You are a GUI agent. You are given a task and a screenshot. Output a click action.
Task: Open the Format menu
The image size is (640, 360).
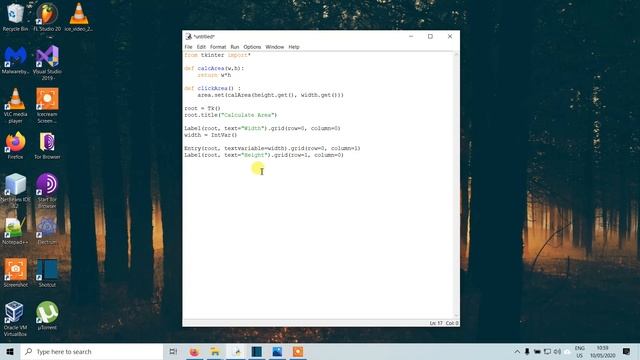[218, 47]
